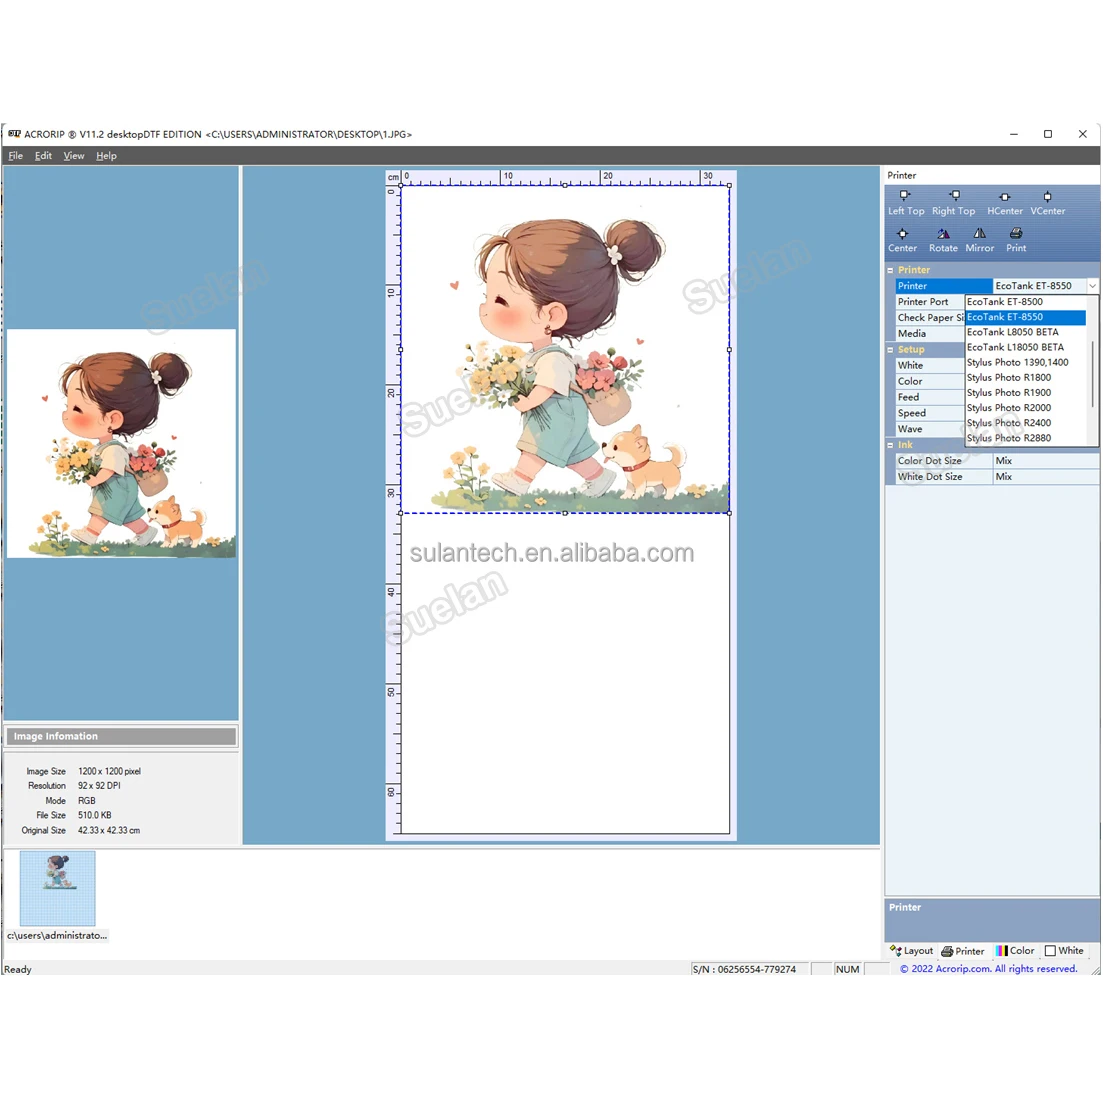Flip image with the Mirror icon
This screenshot has width=1103, height=1103.
pyautogui.click(x=979, y=240)
